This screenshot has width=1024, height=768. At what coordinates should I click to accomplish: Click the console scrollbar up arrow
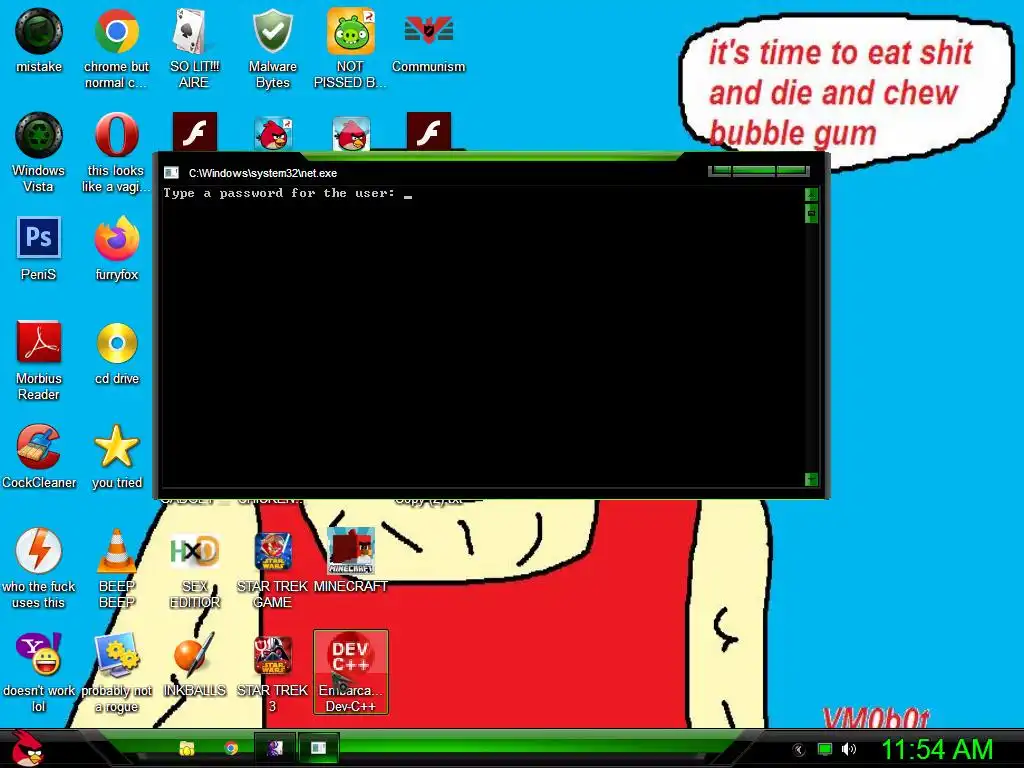pyautogui.click(x=811, y=195)
